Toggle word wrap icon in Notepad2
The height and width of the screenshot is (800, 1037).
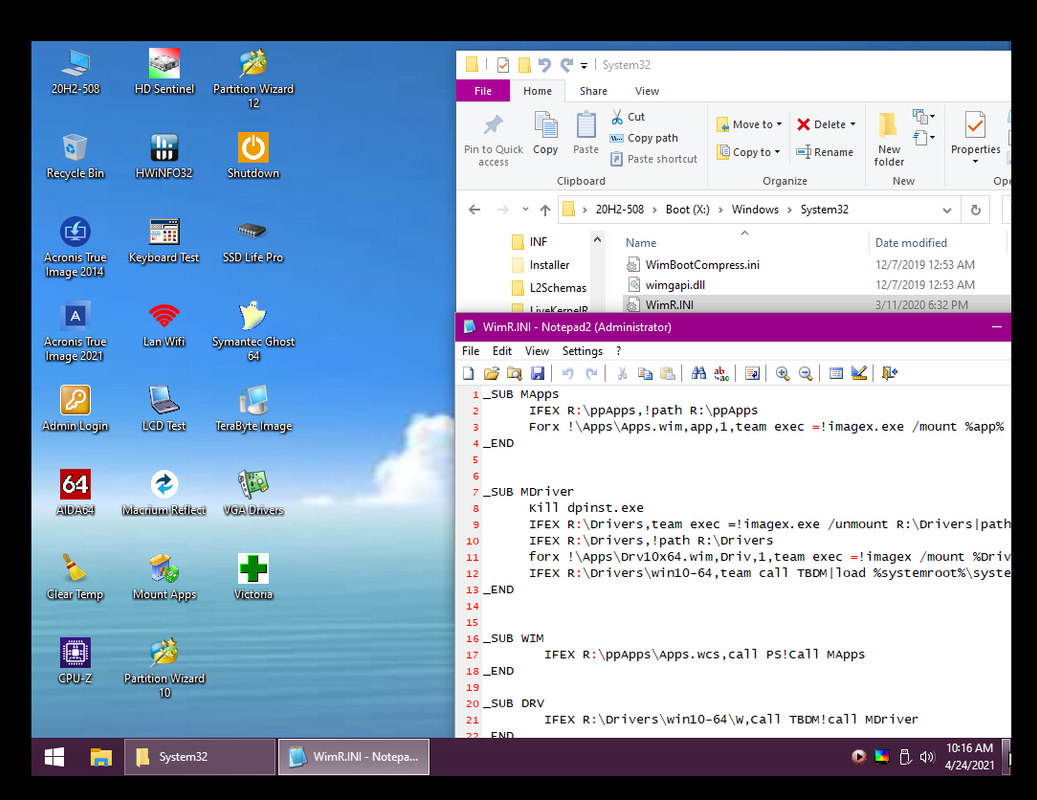pyautogui.click(x=752, y=374)
